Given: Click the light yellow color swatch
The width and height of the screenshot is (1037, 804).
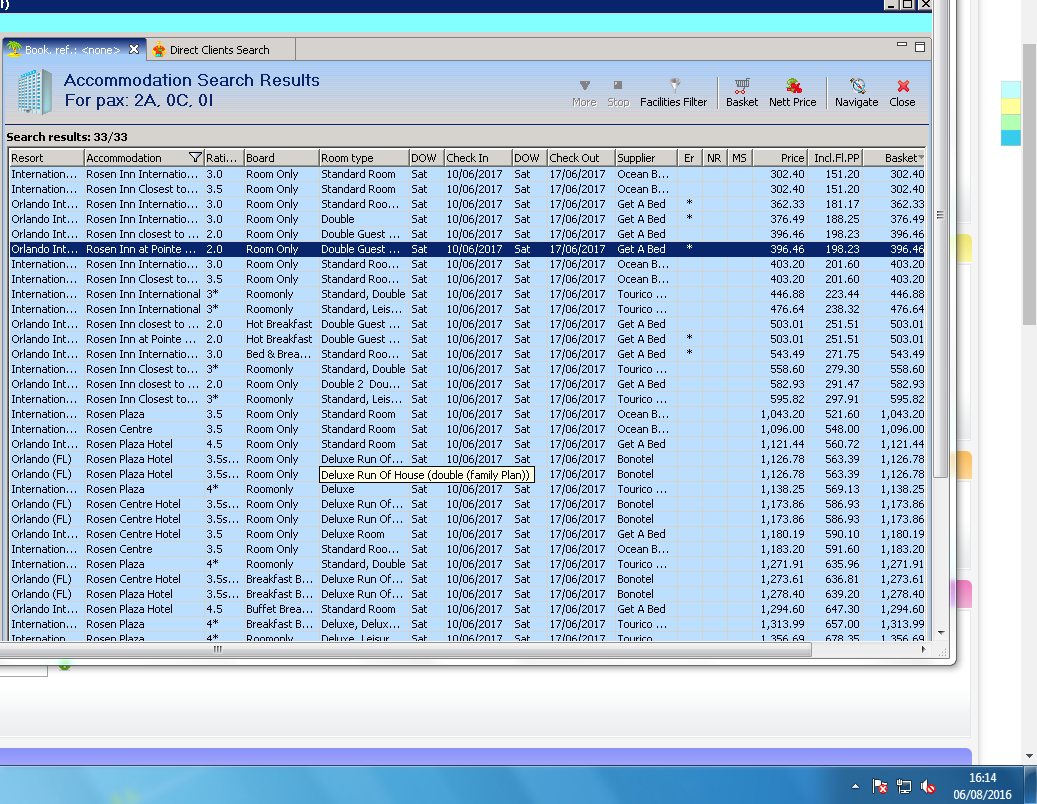Looking at the screenshot, I should pyautogui.click(x=1011, y=106).
